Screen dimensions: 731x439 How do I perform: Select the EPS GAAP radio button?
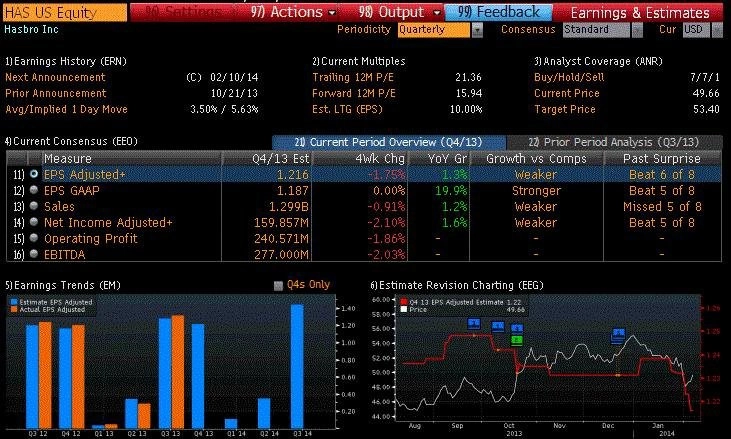point(34,190)
